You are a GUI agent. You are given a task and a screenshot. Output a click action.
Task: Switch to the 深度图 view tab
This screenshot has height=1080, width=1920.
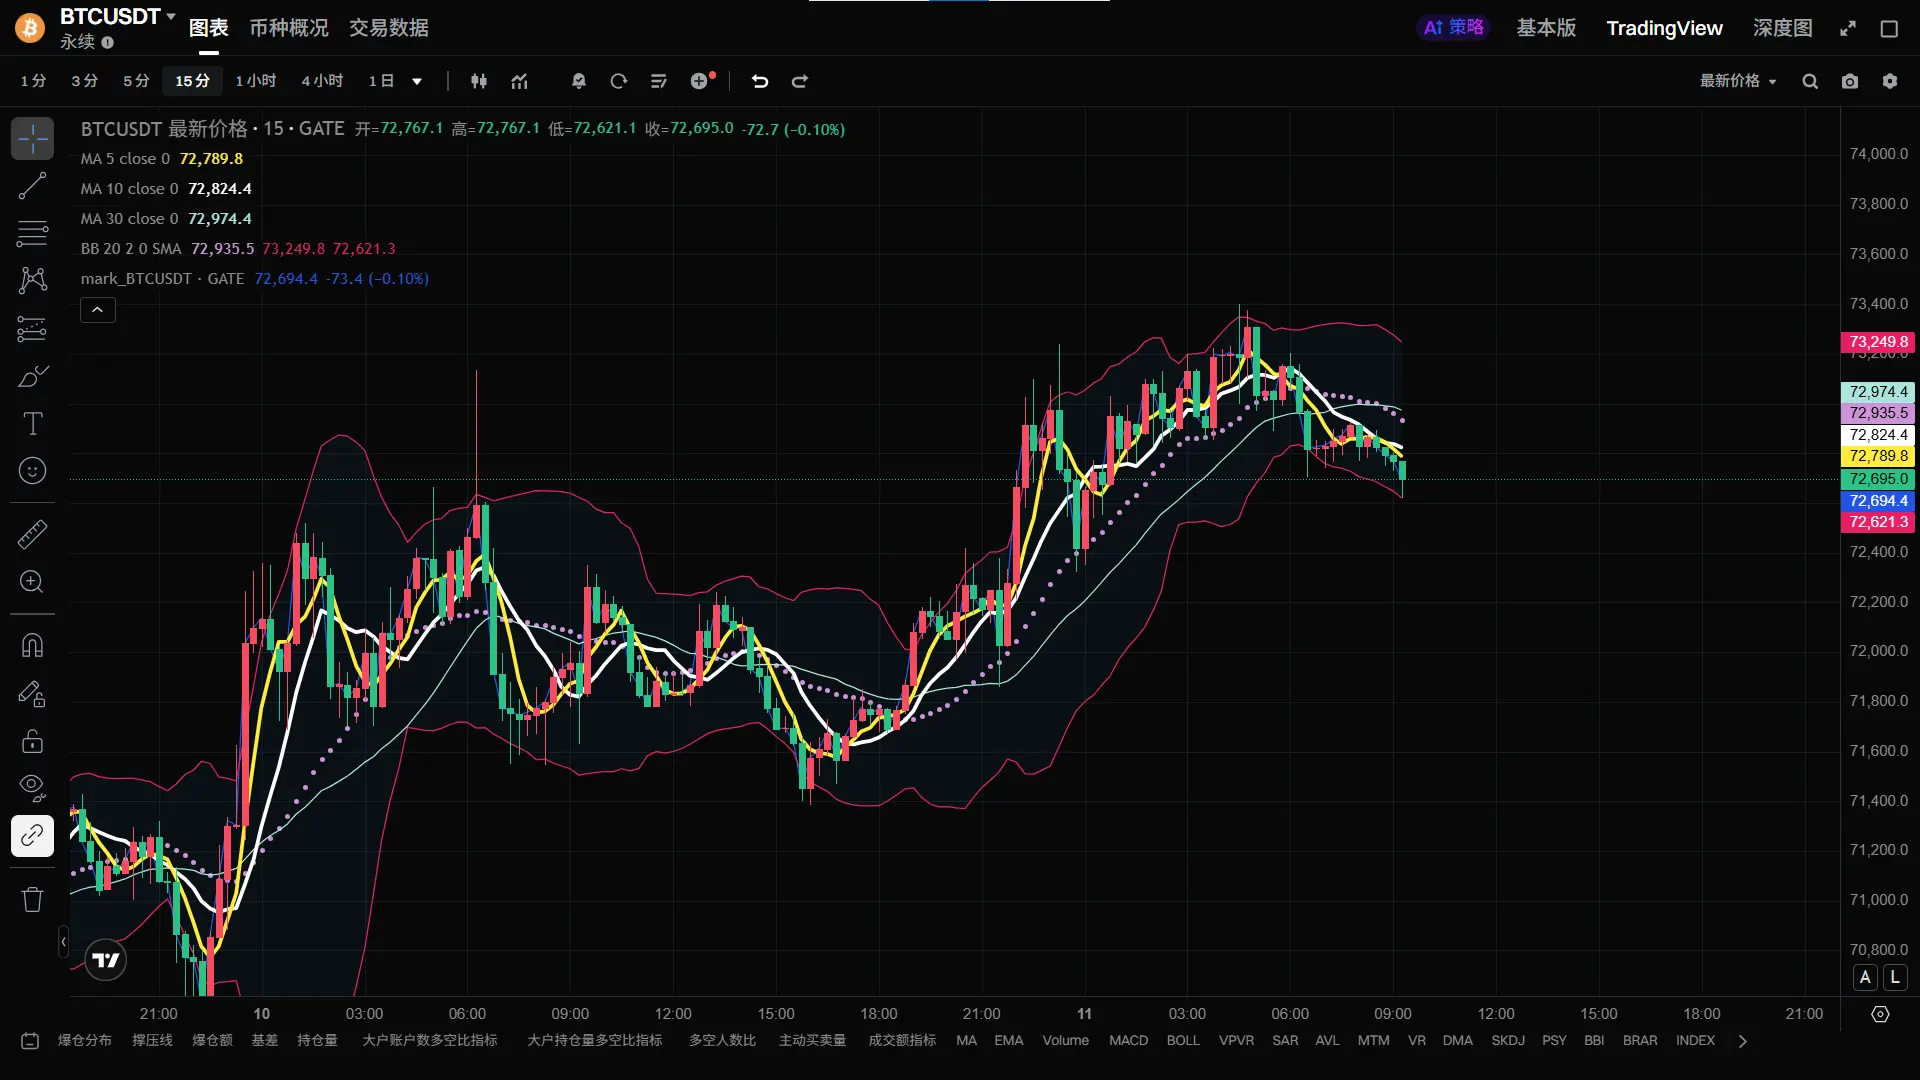[x=1782, y=28]
